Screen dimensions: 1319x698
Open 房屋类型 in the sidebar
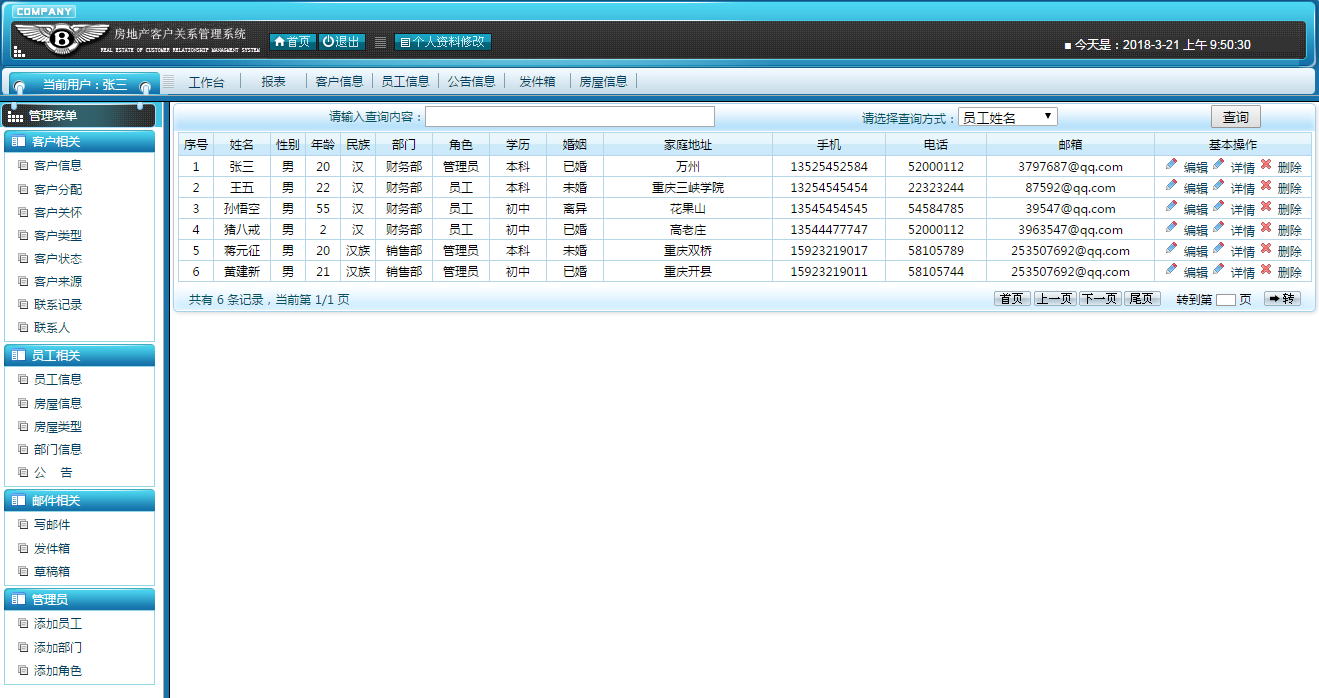pos(58,426)
